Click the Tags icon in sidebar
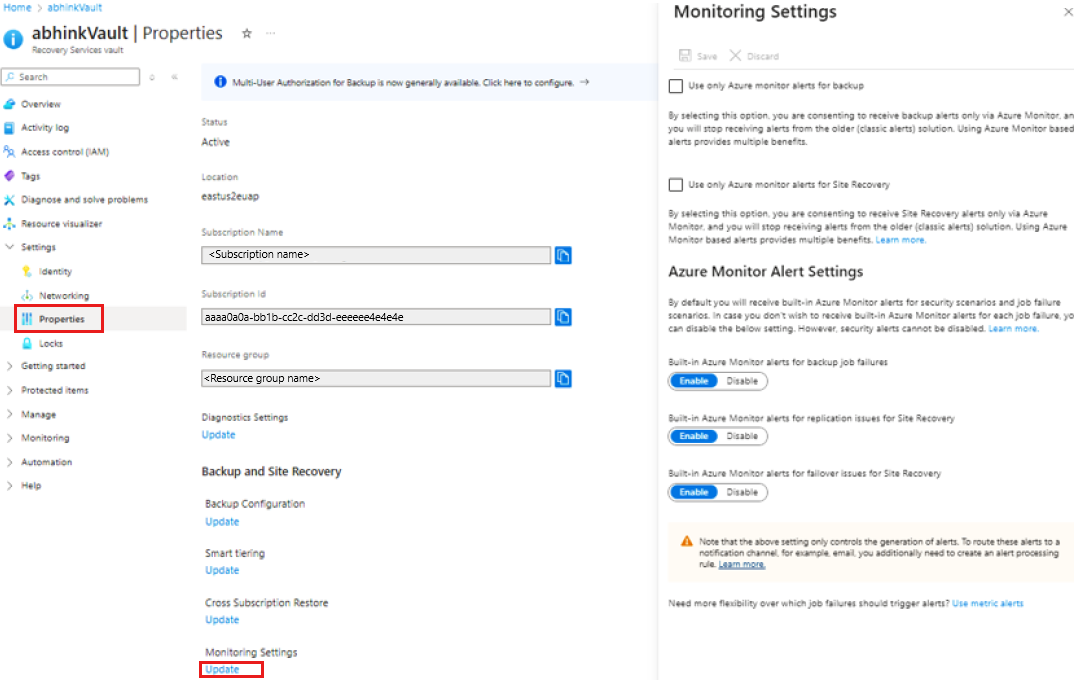Viewport: 1074px width, 680px height. point(9,176)
